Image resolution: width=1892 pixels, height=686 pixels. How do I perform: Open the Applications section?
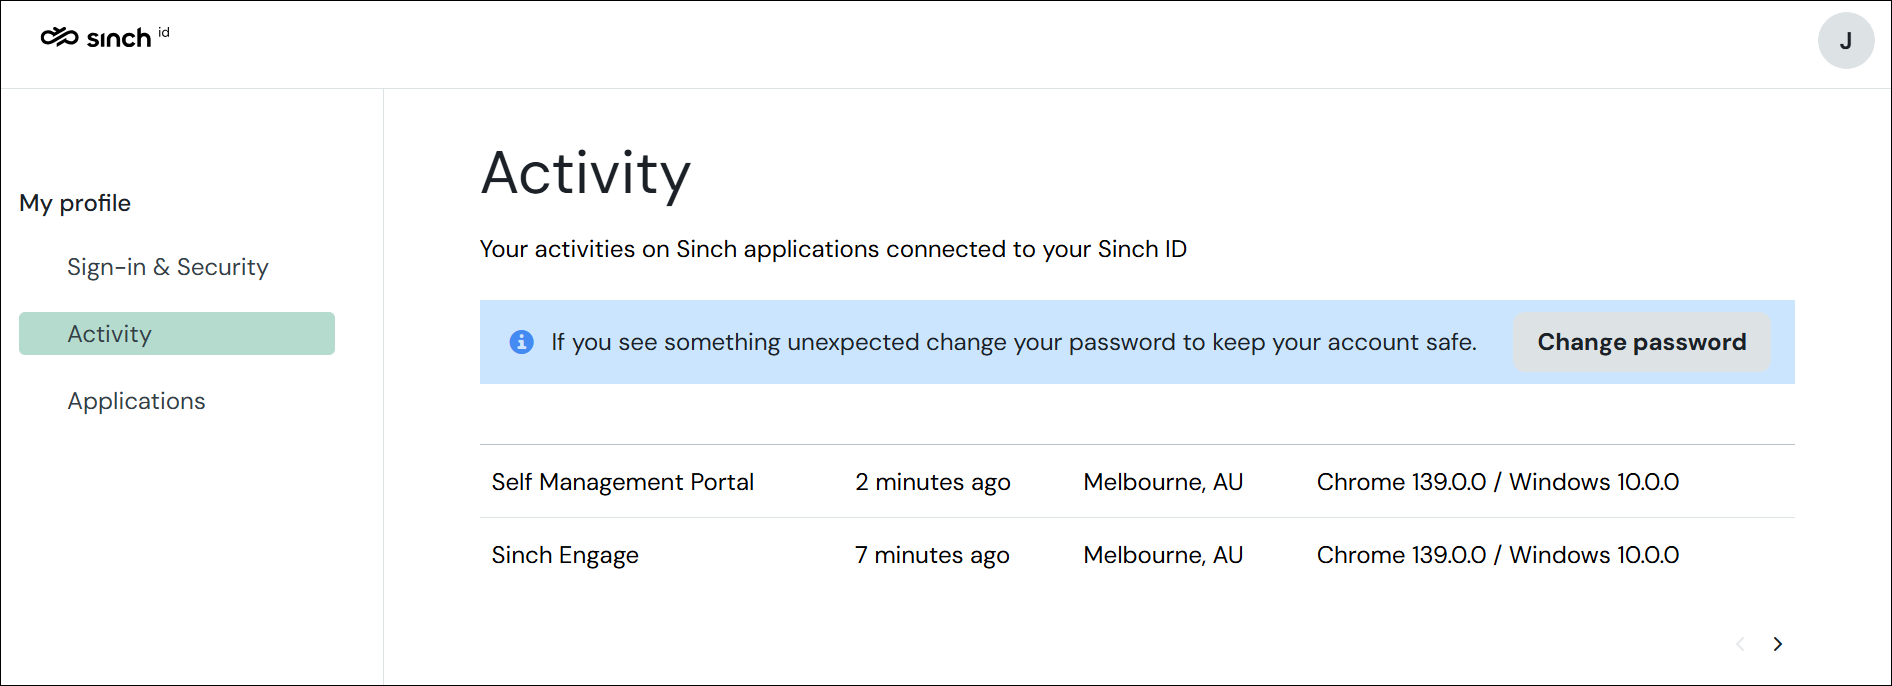click(136, 400)
